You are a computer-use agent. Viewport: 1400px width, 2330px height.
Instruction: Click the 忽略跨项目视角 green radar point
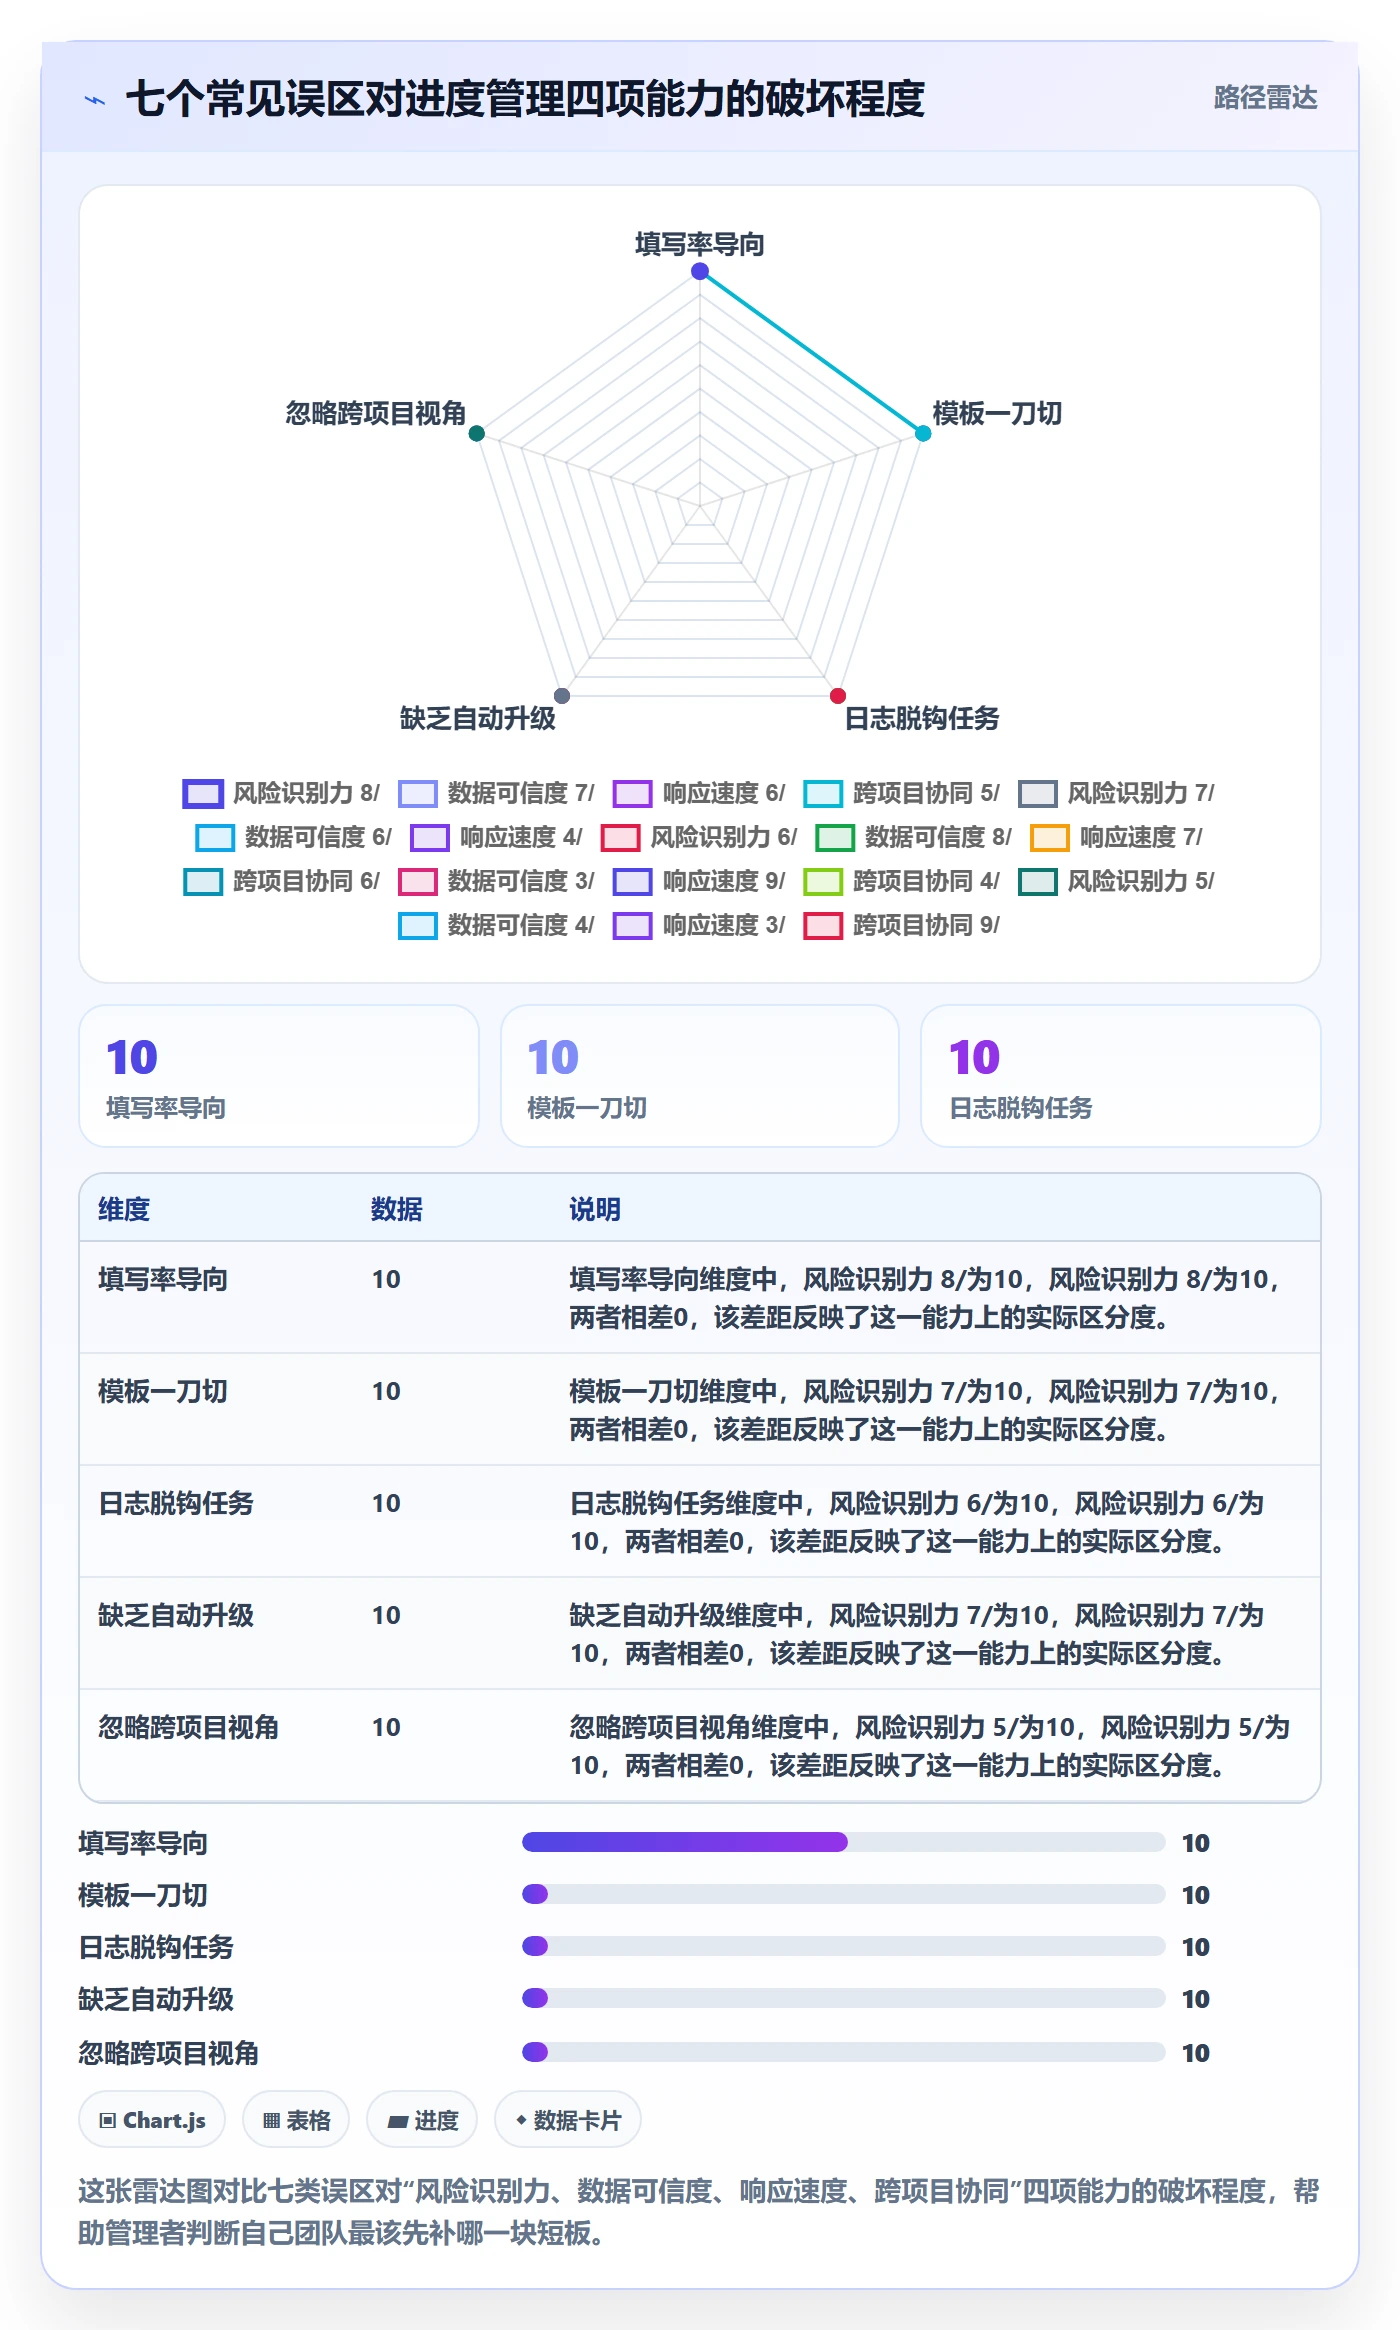tap(477, 433)
